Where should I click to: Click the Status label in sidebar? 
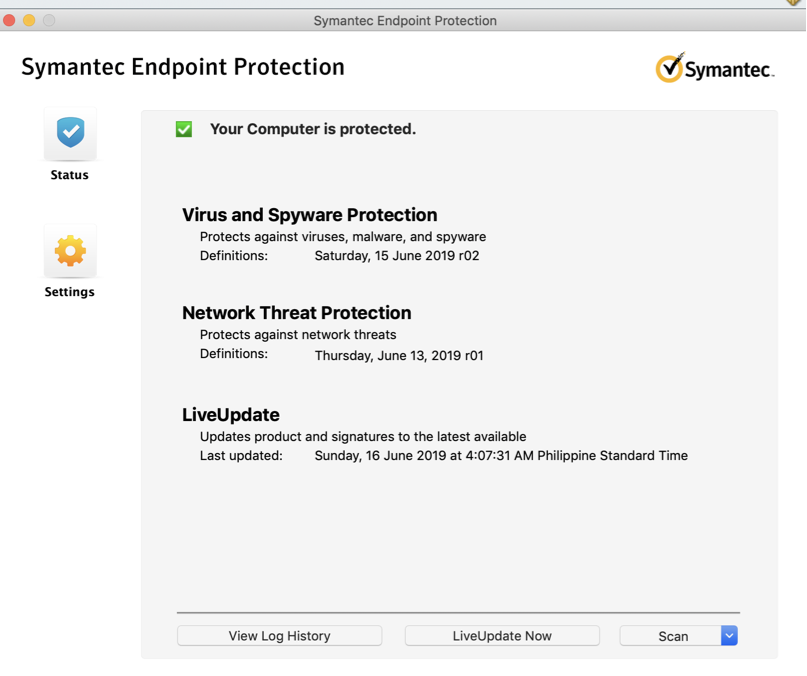69,175
